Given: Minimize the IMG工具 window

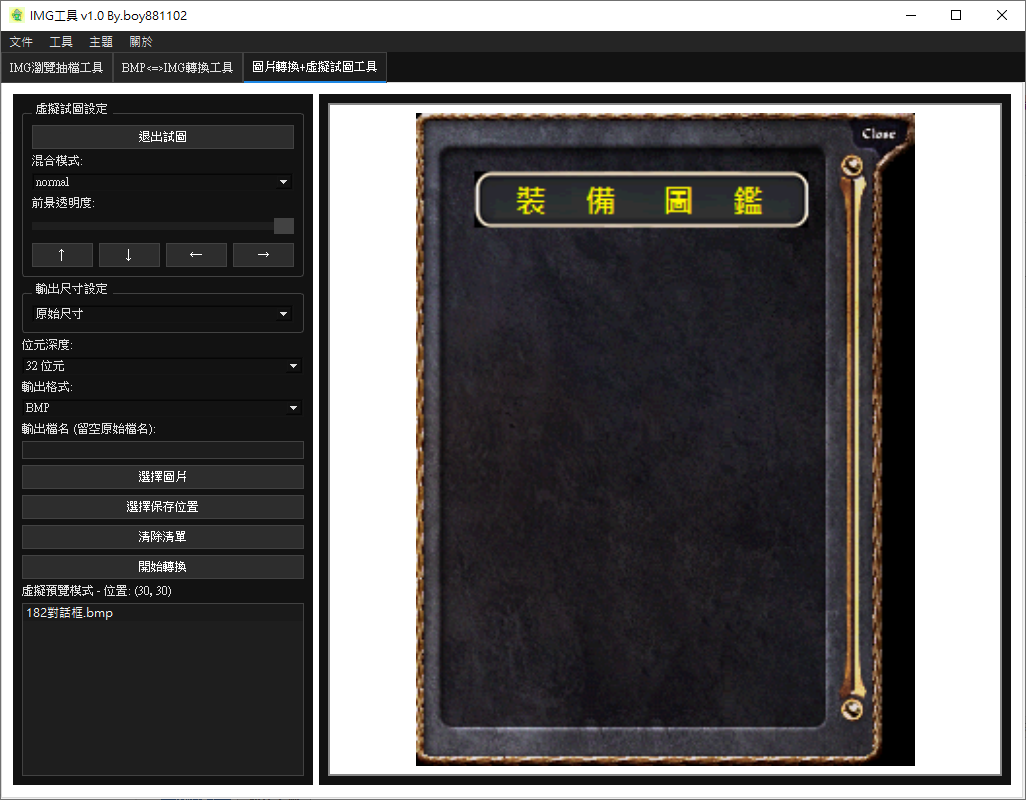Looking at the screenshot, I should point(911,15).
